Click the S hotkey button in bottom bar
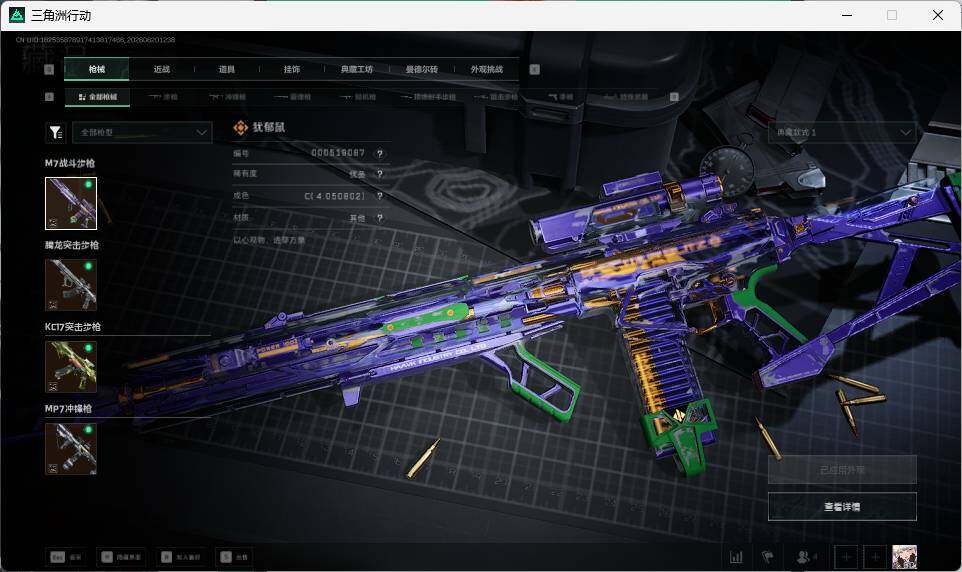Screen dimensions: 962x572 (x=234, y=557)
